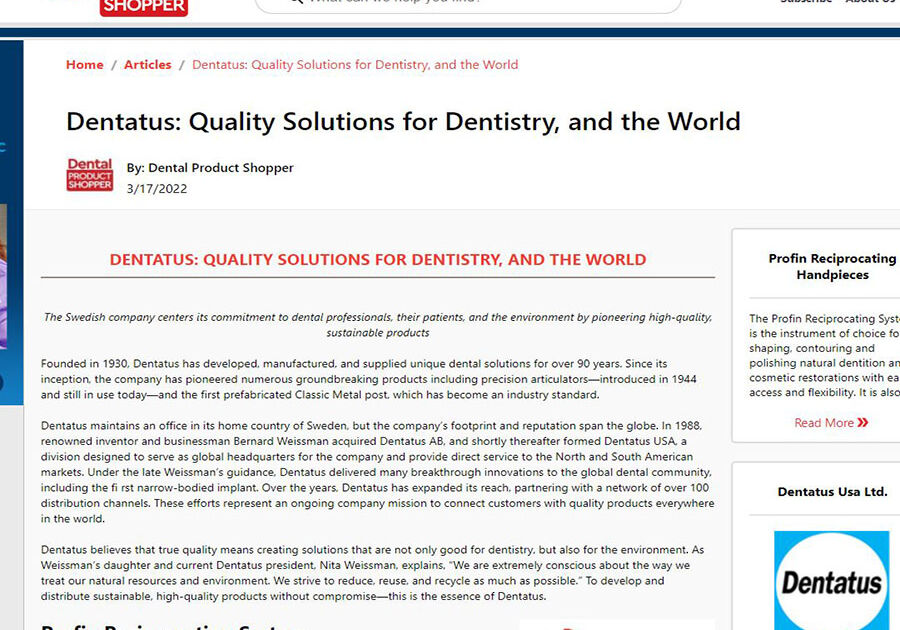The width and height of the screenshot is (900, 630).
Task: Click the main article headline
Action: coord(403,121)
